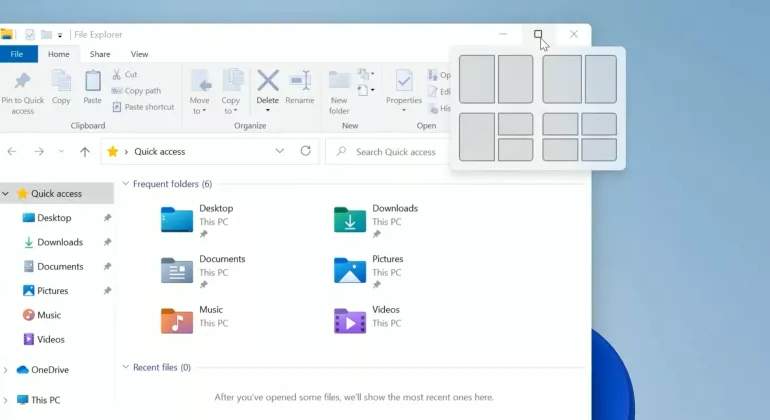Click the Quick access address bar path
This screenshot has height=420, width=770.
point(160,151)
